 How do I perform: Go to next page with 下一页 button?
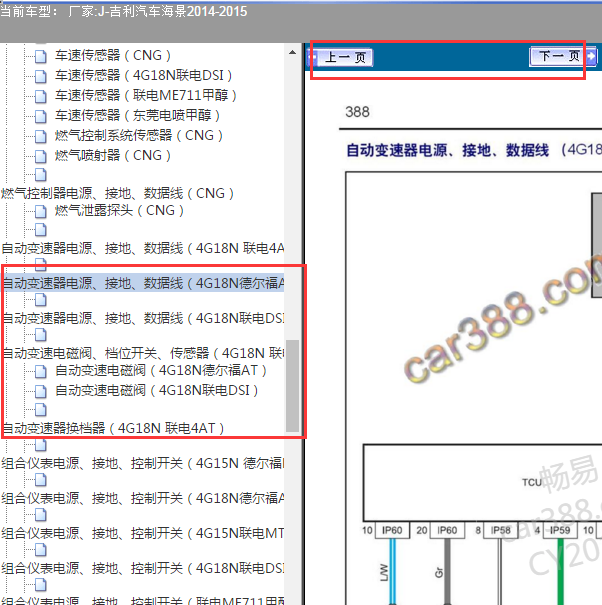563,56
